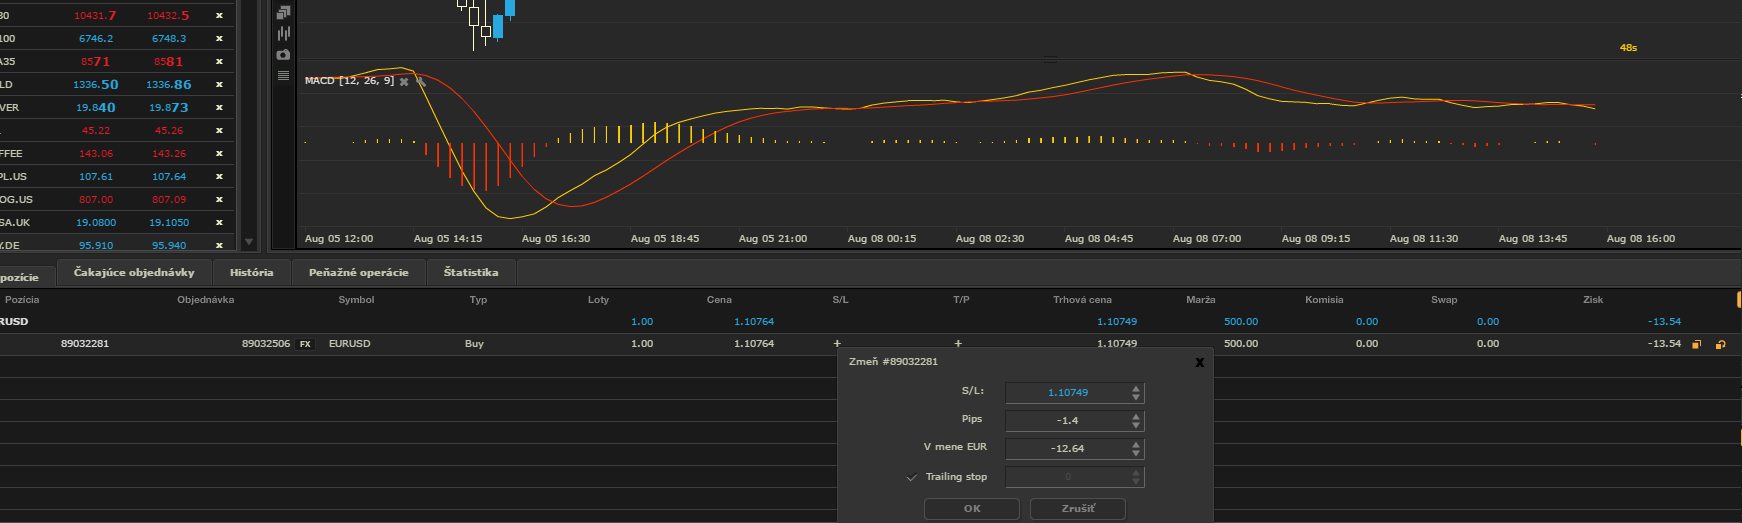Increase the S/L value with up arrow
Viewport: 1742px width, 523px height.
1136,388
